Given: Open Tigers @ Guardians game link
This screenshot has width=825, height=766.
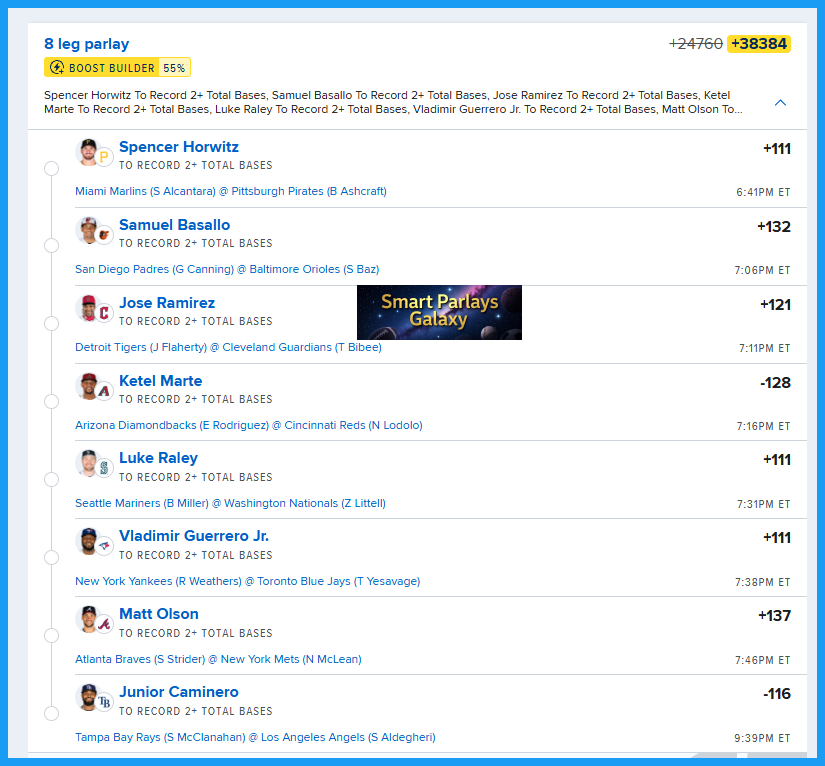Looking at the screenshot, I should (x=228, y=347).
